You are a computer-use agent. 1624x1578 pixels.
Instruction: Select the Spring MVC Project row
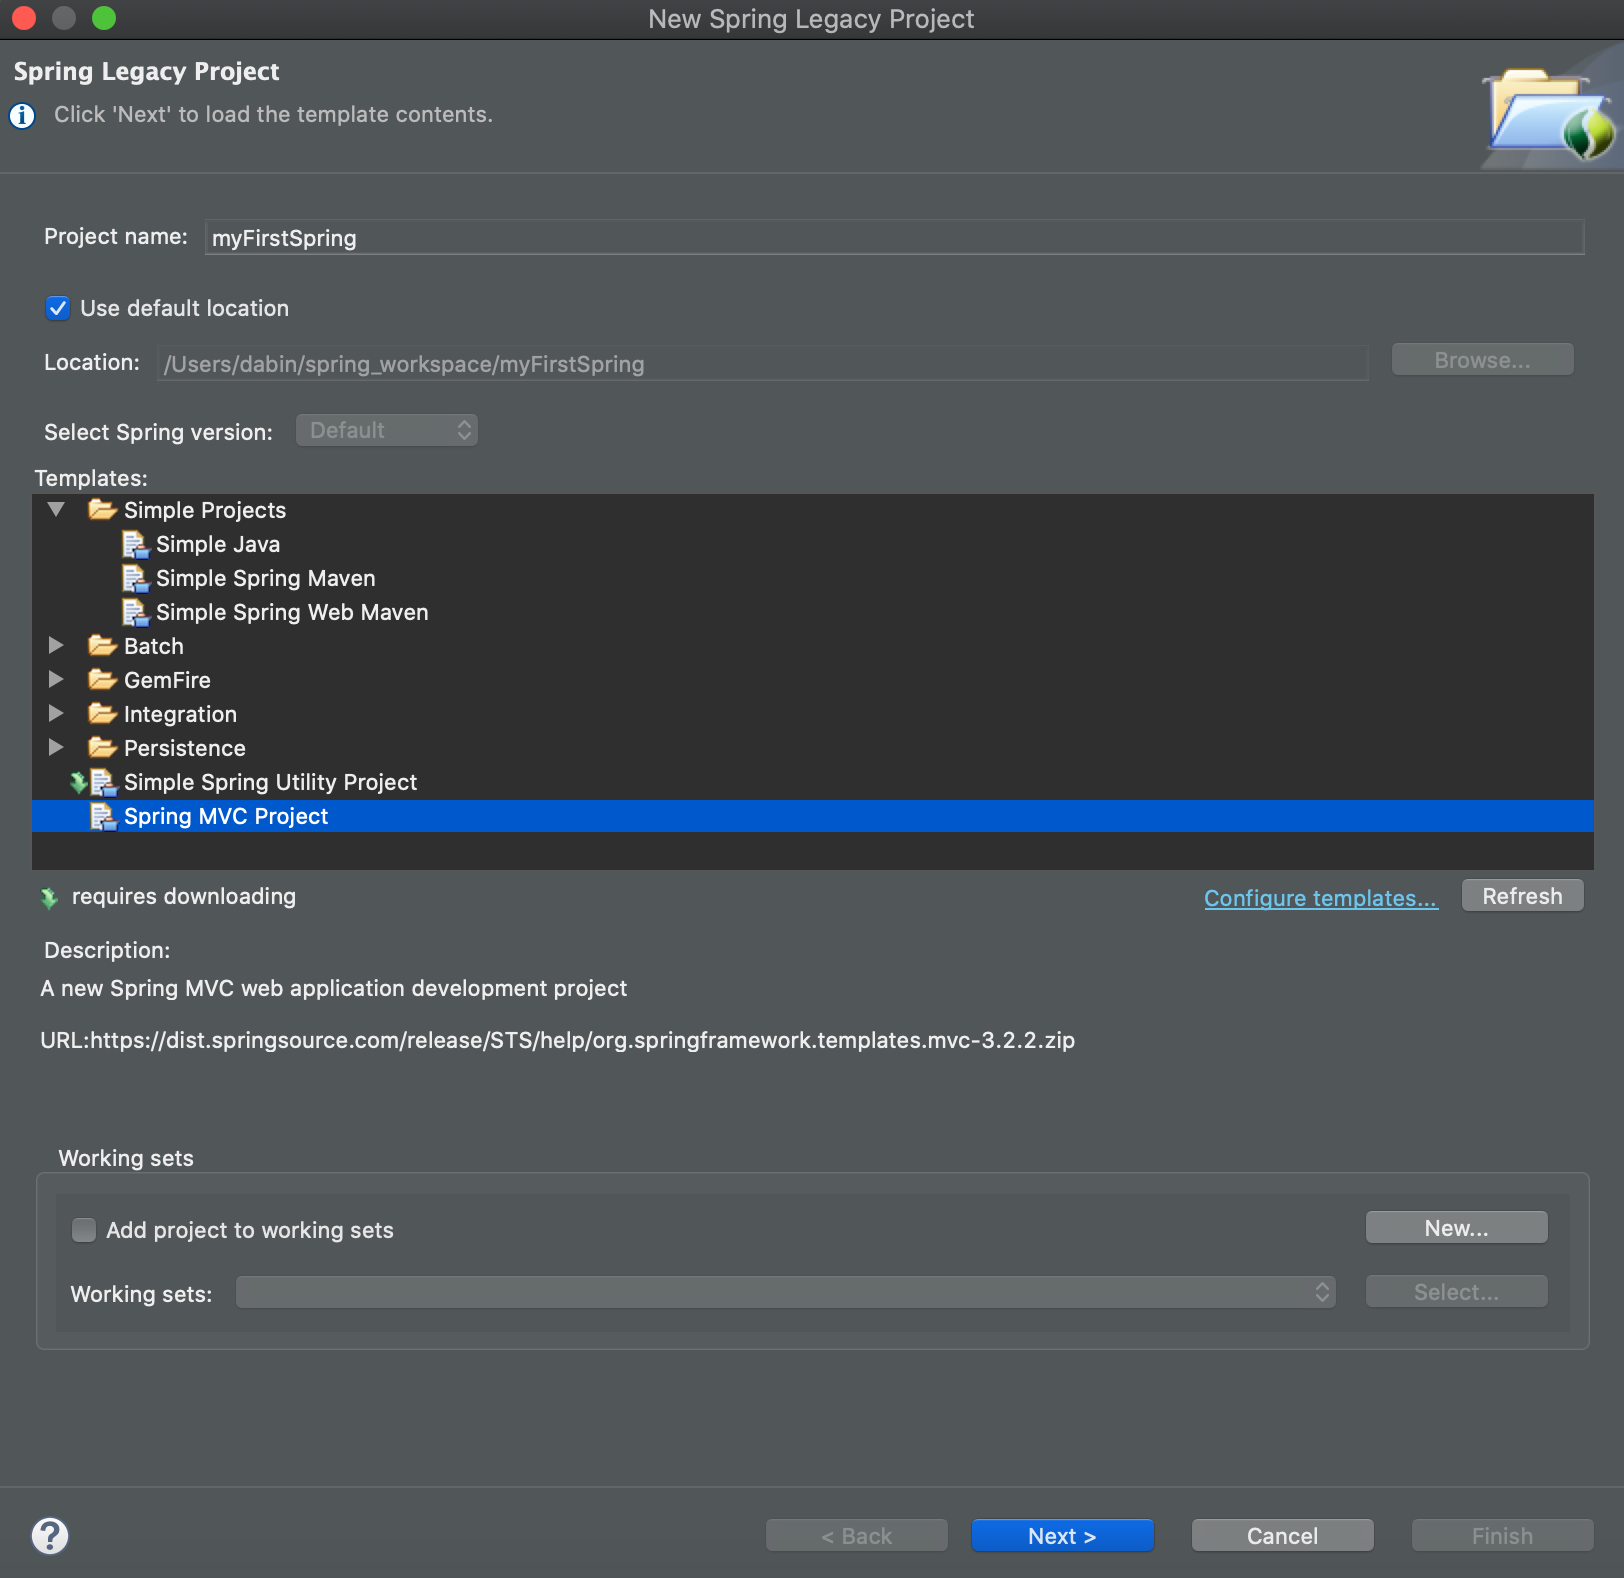pyautogui.click(x=812, y=816)
